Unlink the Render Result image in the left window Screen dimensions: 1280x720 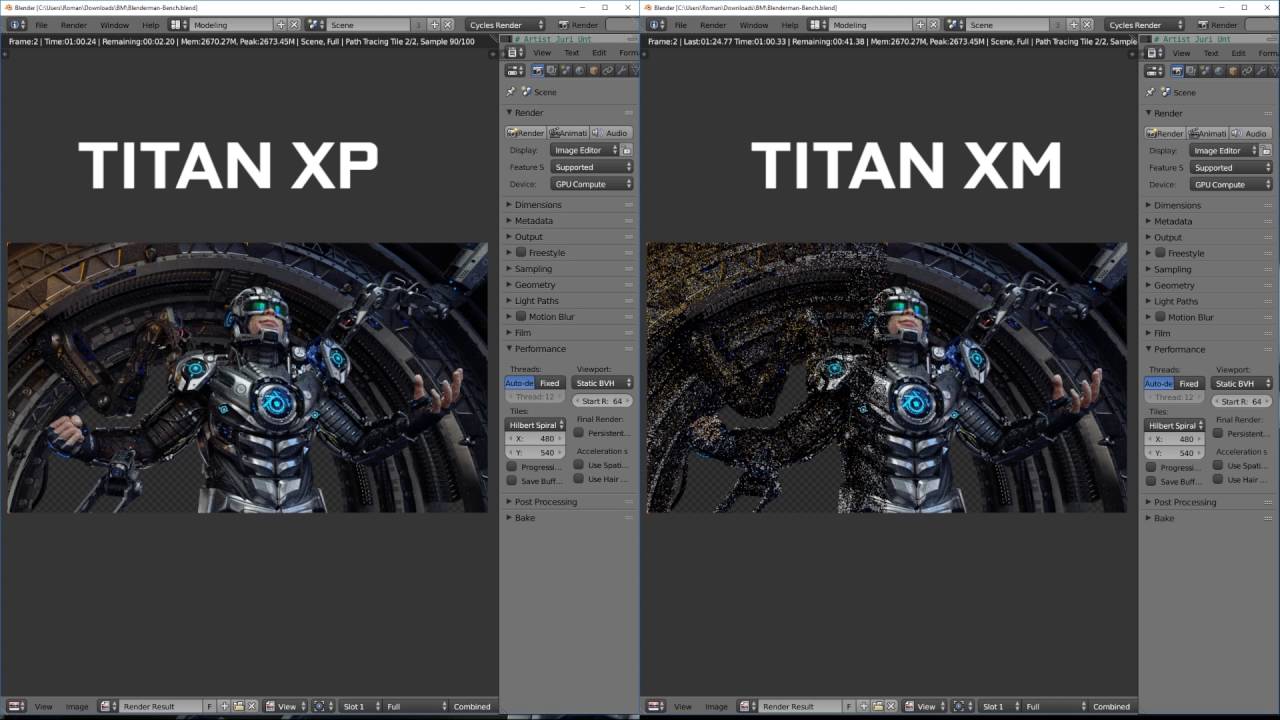(x=252, y=706)
